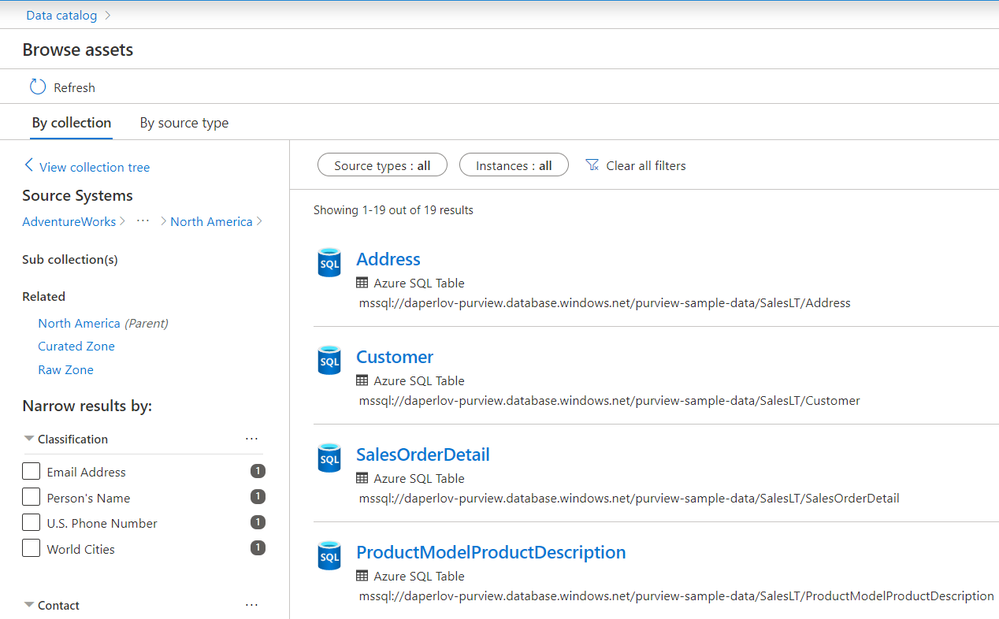Click the Refresh button label
The height and width of the screenshot is (619, 999).
(x=74, y=87)
